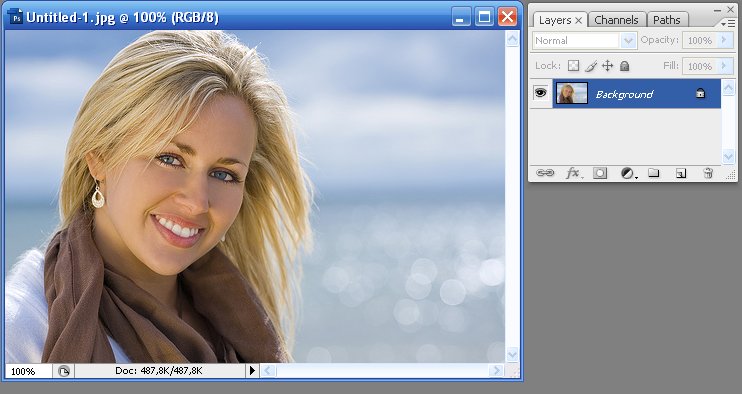Click the Fill value field
This screenshot has height=394, width=742.
point(699,66)
